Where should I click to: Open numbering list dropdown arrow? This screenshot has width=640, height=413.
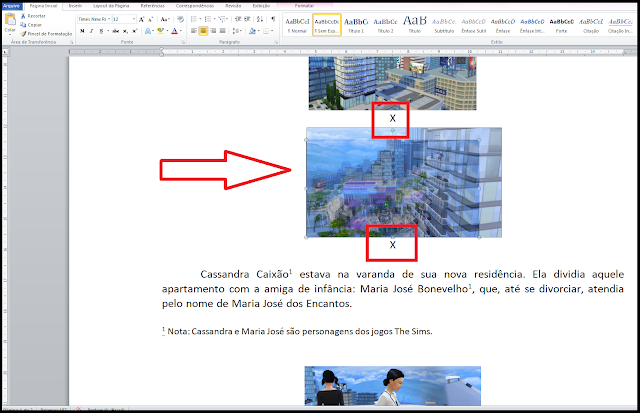(x=214, y=19)
